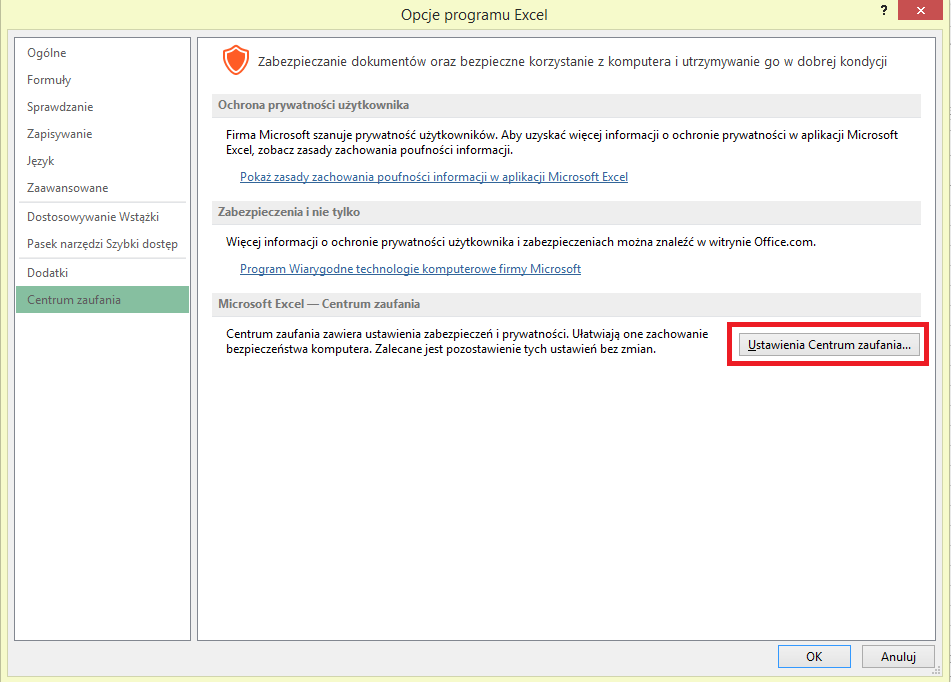Open Zaawansowane options
Screen dimensions: 951x682
(x=102, y=188)
